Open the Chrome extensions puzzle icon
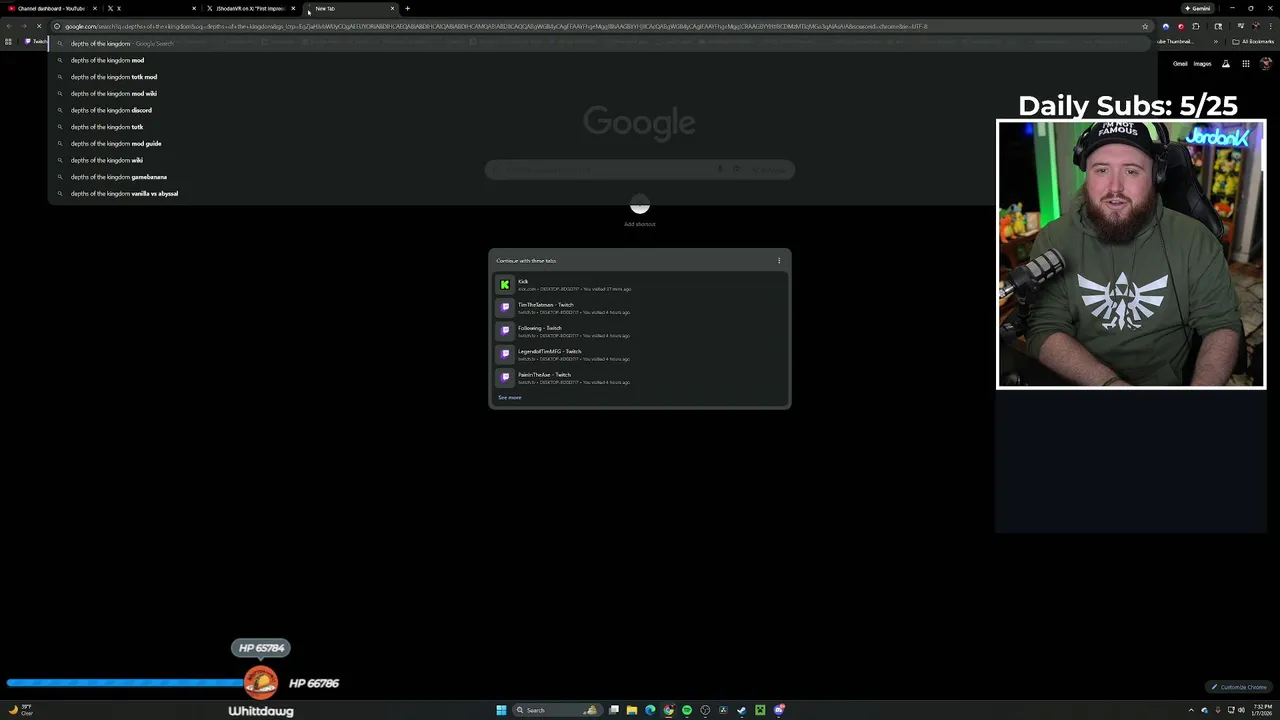 (1196, 26)
